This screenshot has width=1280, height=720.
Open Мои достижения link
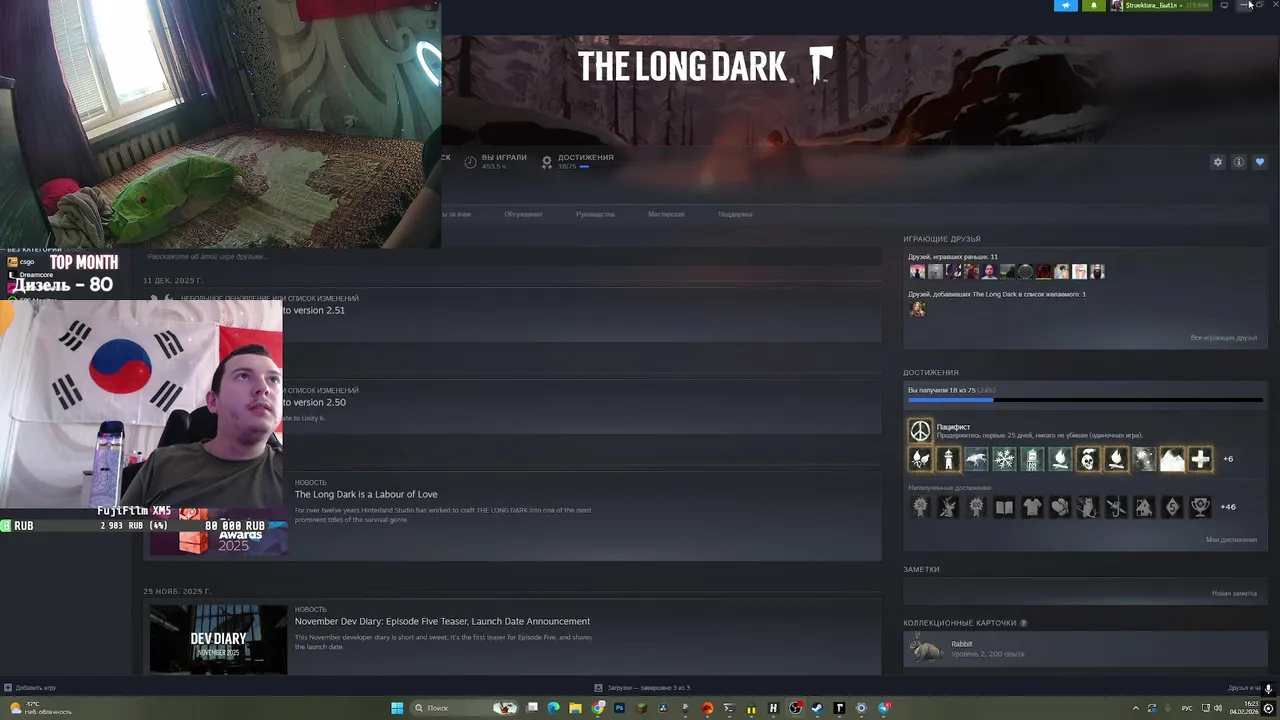[x=1231, y=540]
